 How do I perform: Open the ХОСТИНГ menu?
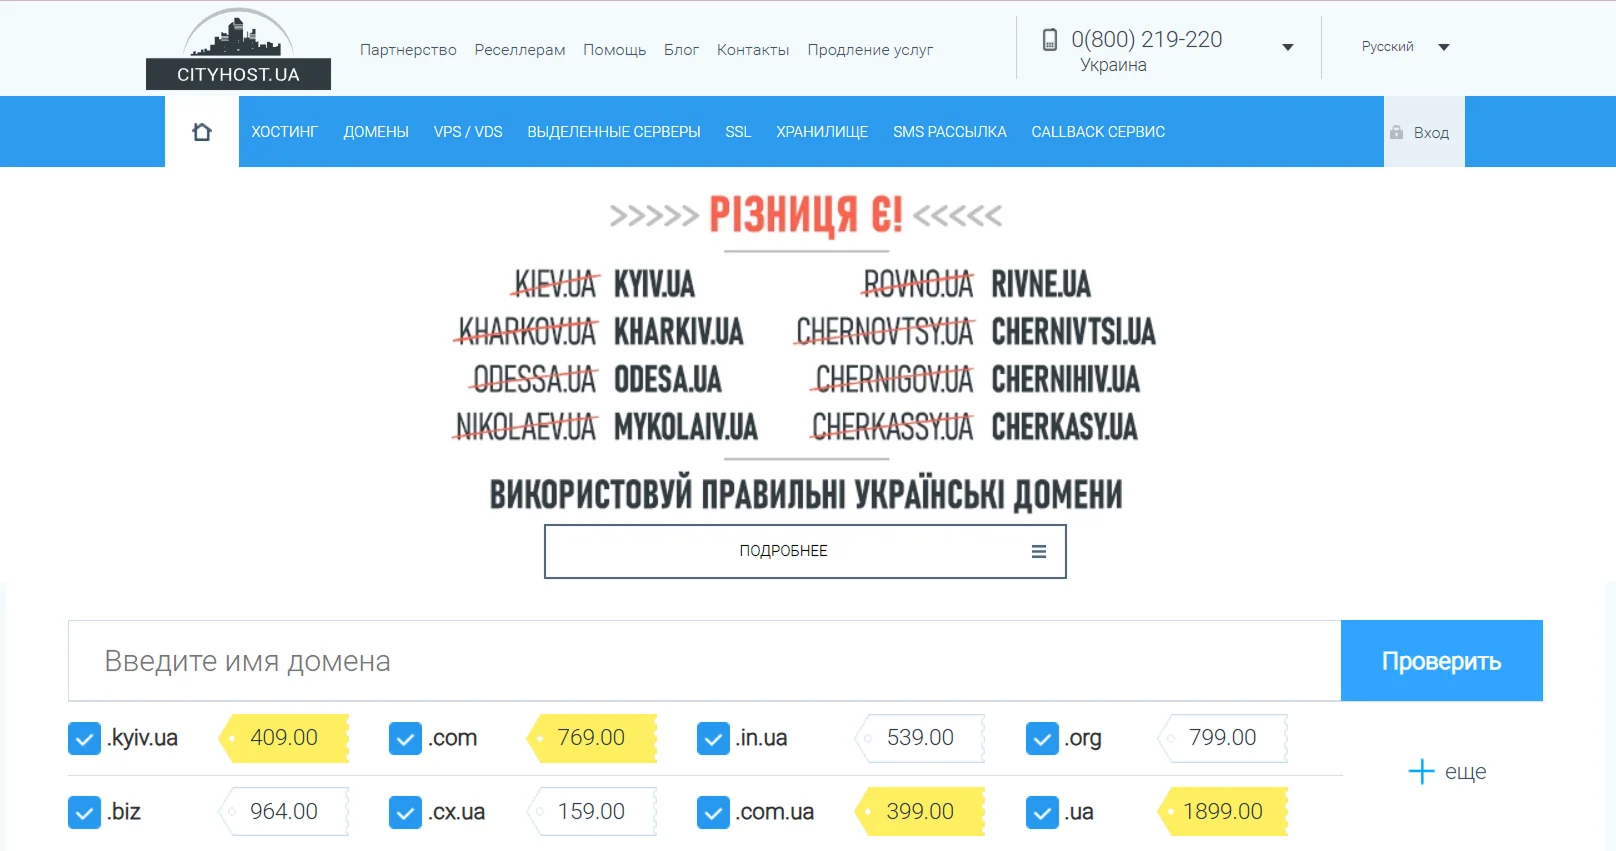click(284, 132)
